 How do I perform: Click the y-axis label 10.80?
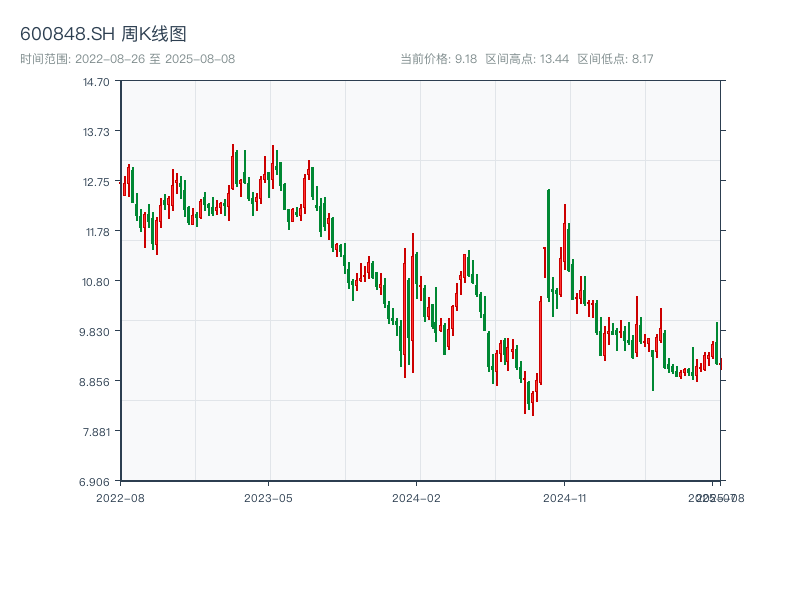[96, 282]
